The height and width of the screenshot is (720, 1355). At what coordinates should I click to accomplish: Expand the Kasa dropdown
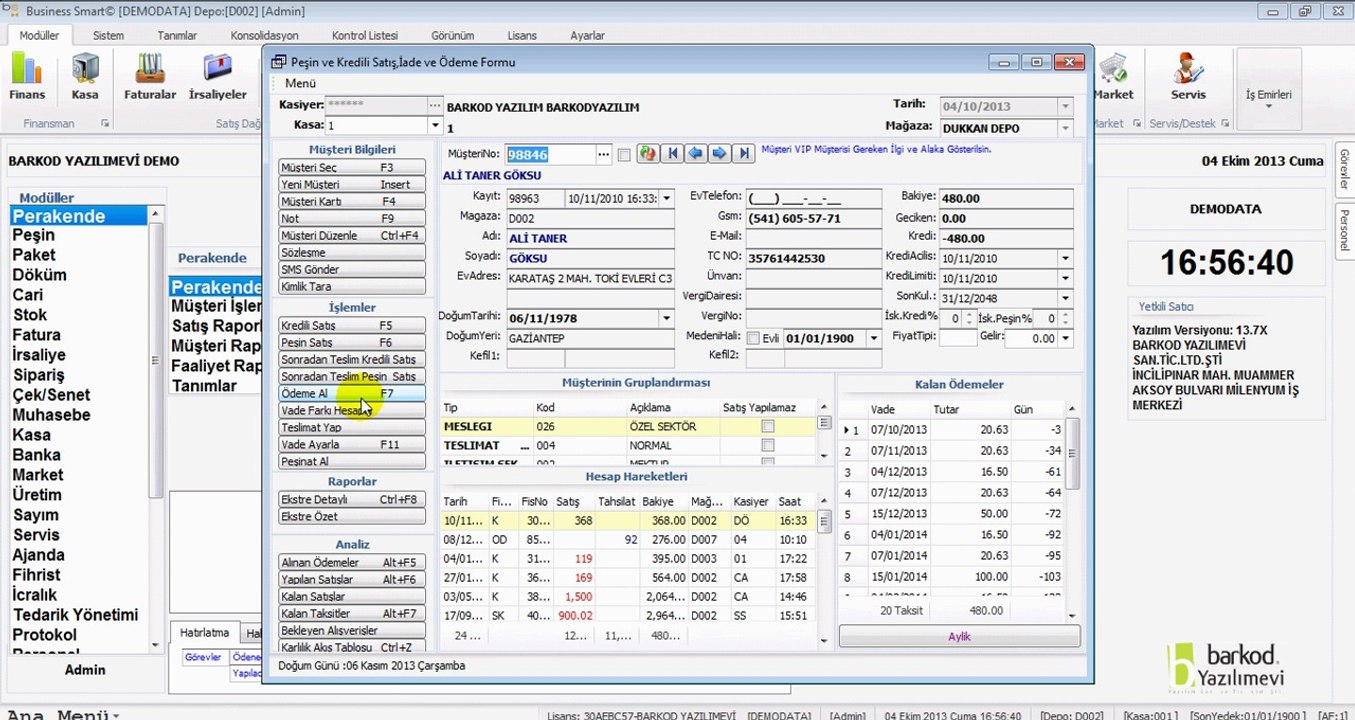pos(435,126)
